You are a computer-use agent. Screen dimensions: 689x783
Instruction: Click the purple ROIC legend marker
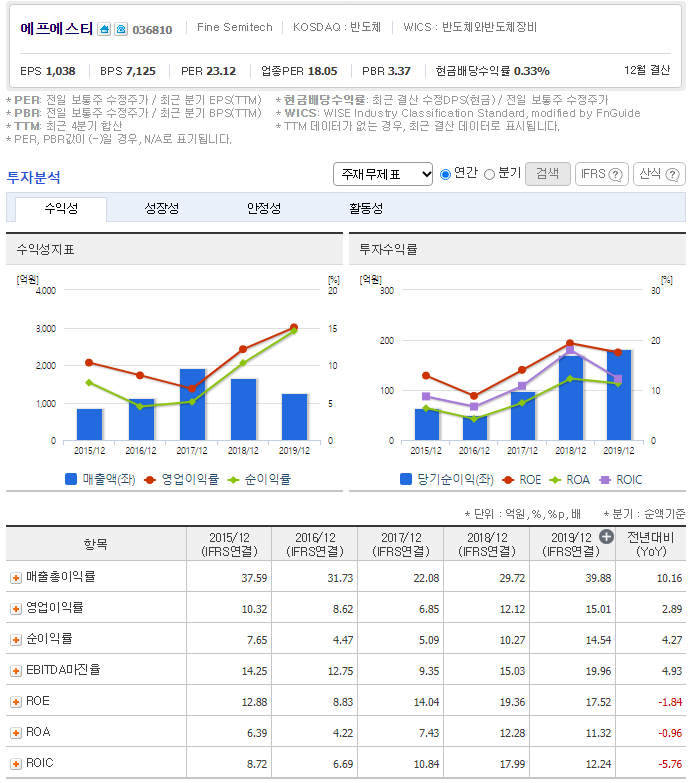pyautogui.click(x=605, y=480)
